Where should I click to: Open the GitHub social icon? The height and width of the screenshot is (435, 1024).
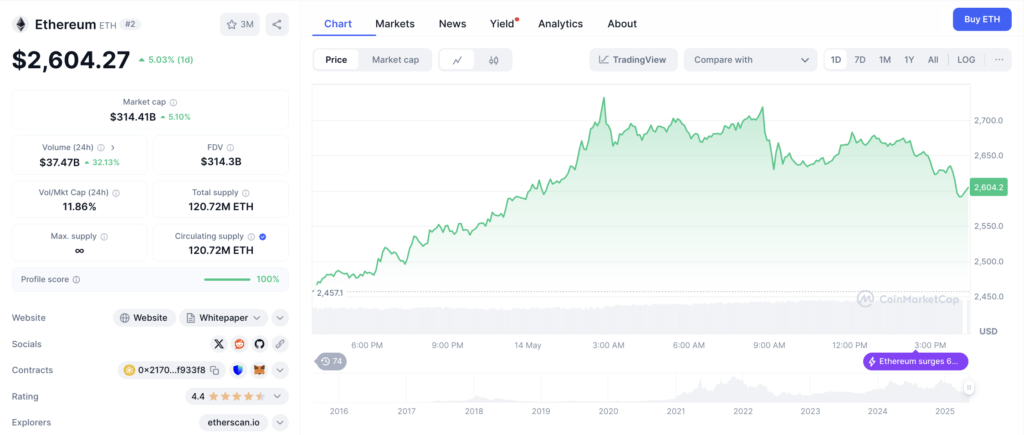pos(259,344)
